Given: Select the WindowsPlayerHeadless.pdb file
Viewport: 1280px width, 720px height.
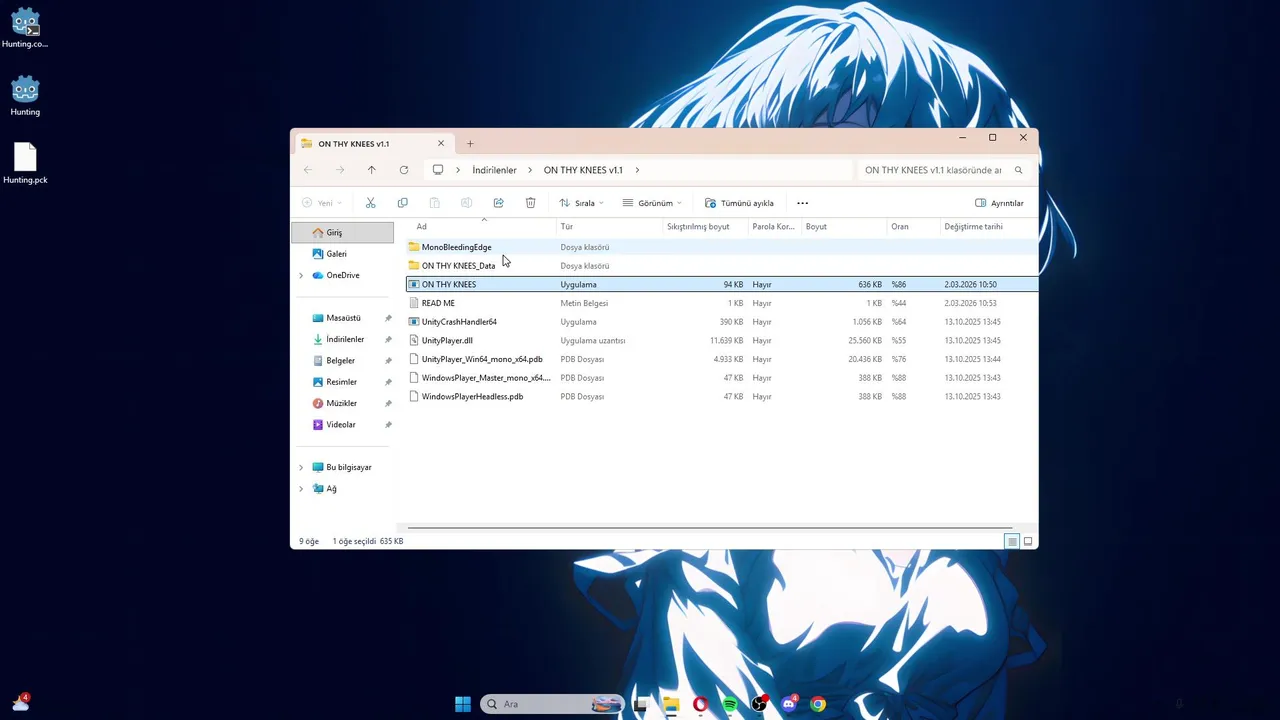Looking at the screenshot, I should click(x=722, y=397).
